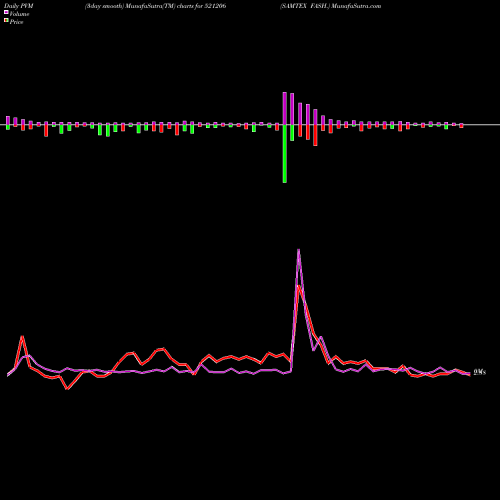Click the Price legend color swatch

[x=6, y=20]
